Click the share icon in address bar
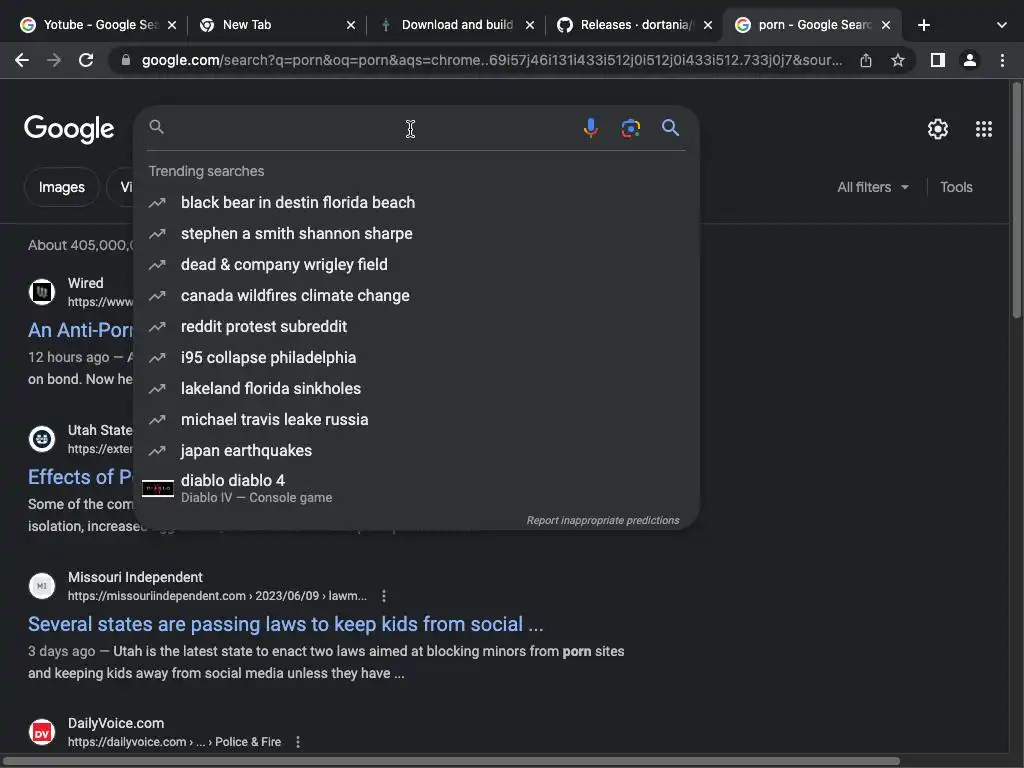The image size is (1024, 768). click(x=866, y=60)
